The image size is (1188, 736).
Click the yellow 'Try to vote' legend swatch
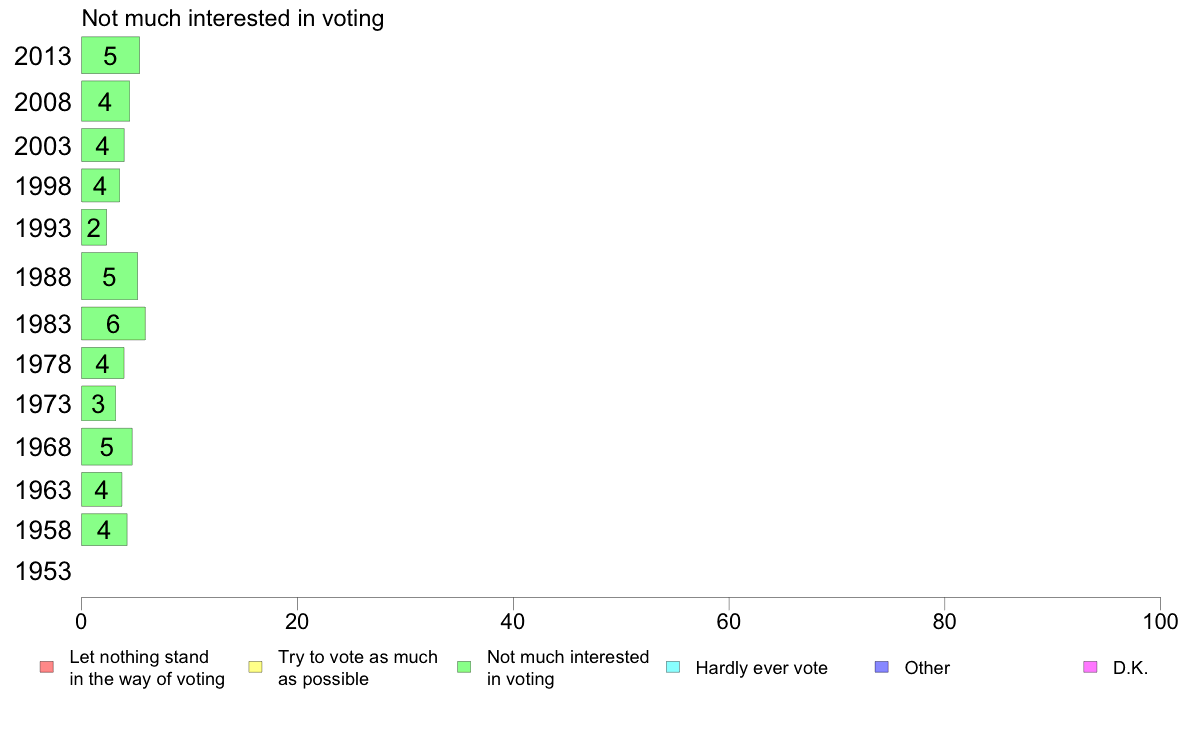coord(255,667)
